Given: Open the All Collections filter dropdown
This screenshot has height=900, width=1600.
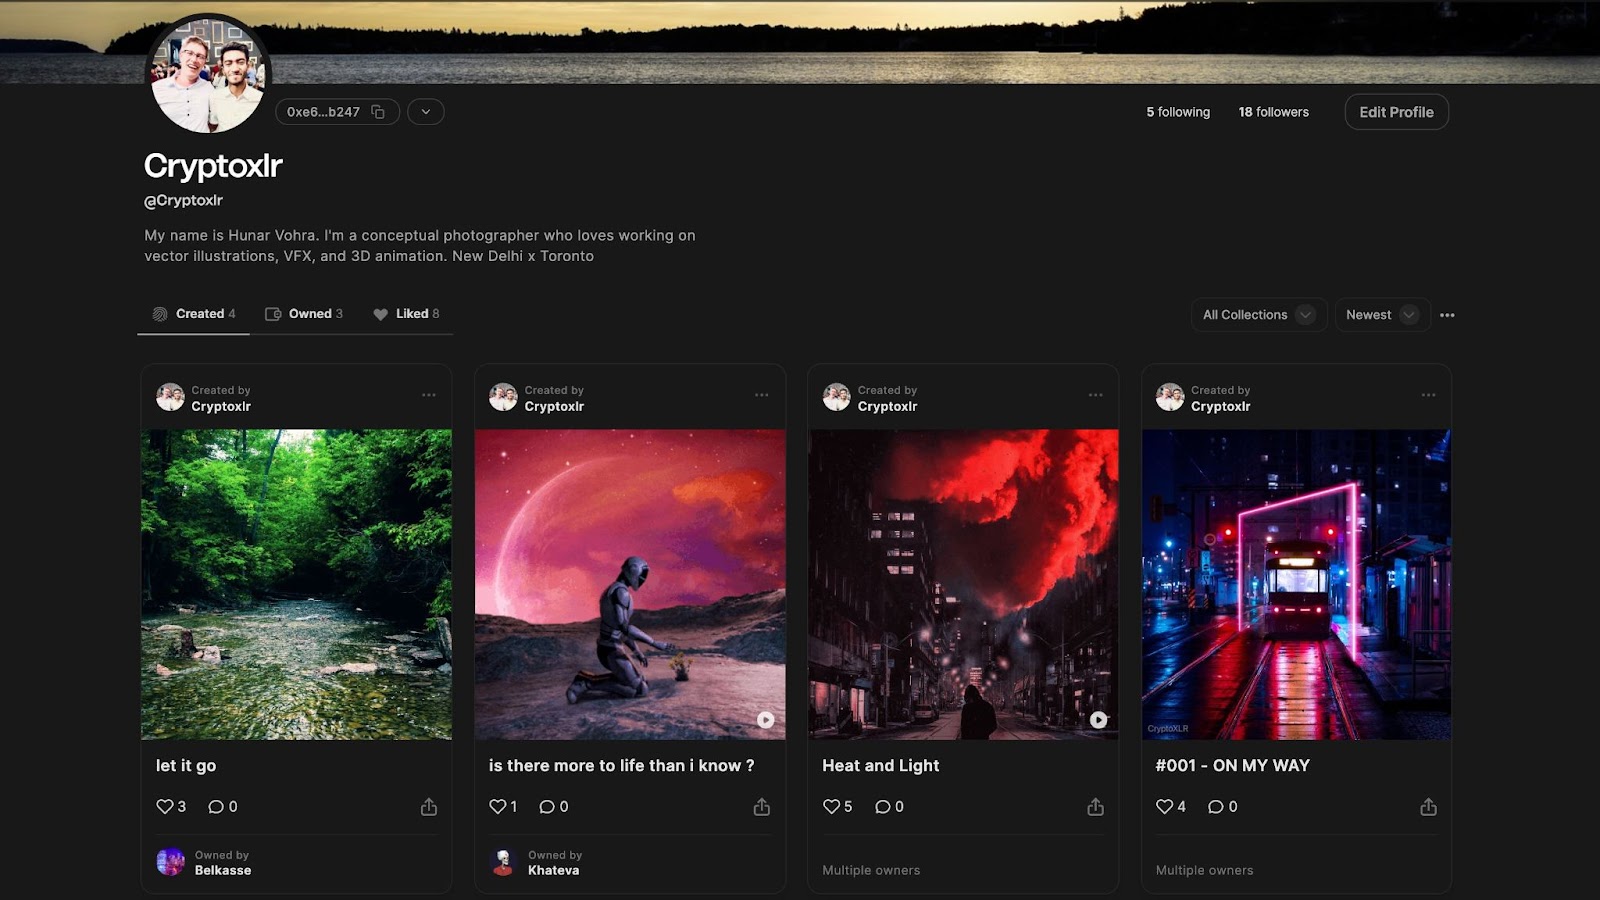Looking at the screenshot, I should 1258,315.
